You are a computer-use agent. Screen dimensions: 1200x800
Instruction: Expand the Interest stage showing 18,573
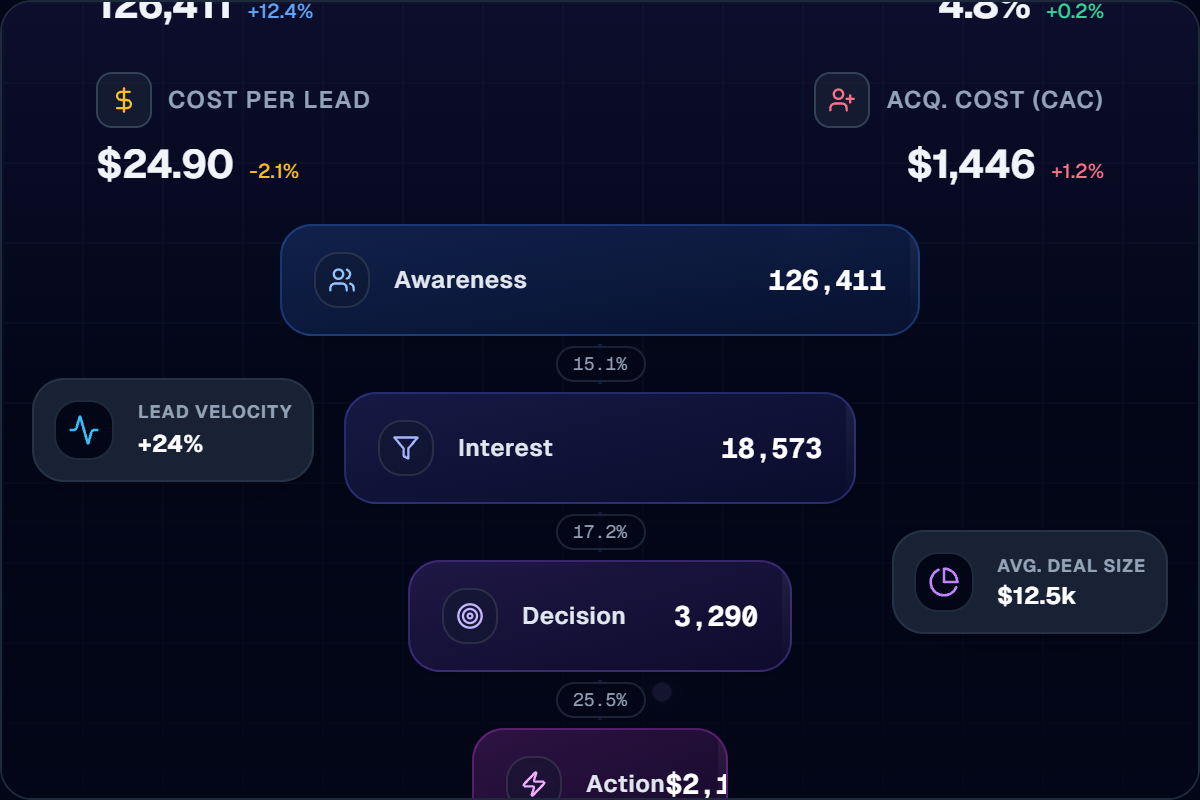[x=600, y=448]
